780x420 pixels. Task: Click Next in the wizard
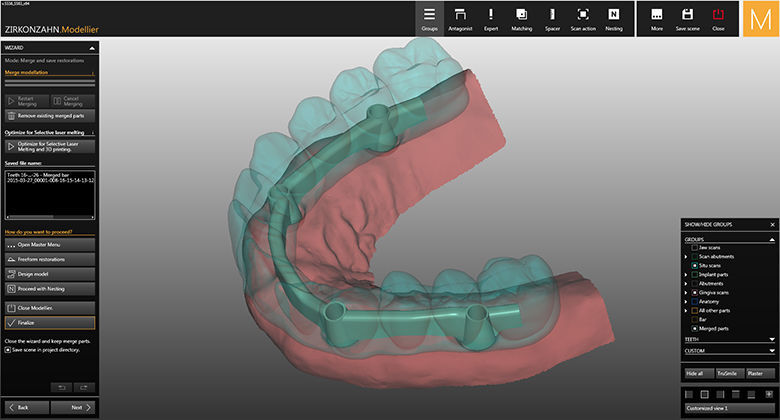[73, 408]
